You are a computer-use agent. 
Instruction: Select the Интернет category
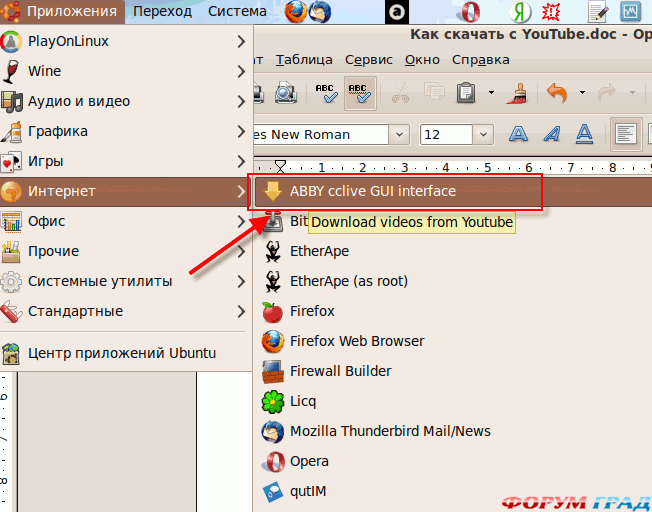coord(125,191)
